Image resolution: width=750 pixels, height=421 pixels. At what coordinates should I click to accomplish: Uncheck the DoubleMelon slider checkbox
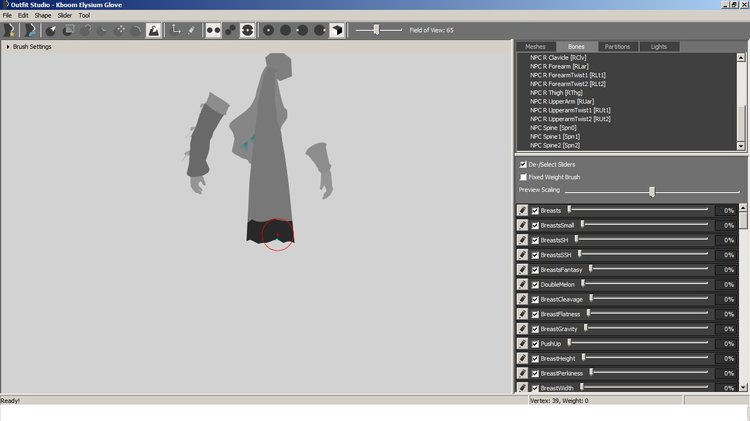[x=535, y=285]
